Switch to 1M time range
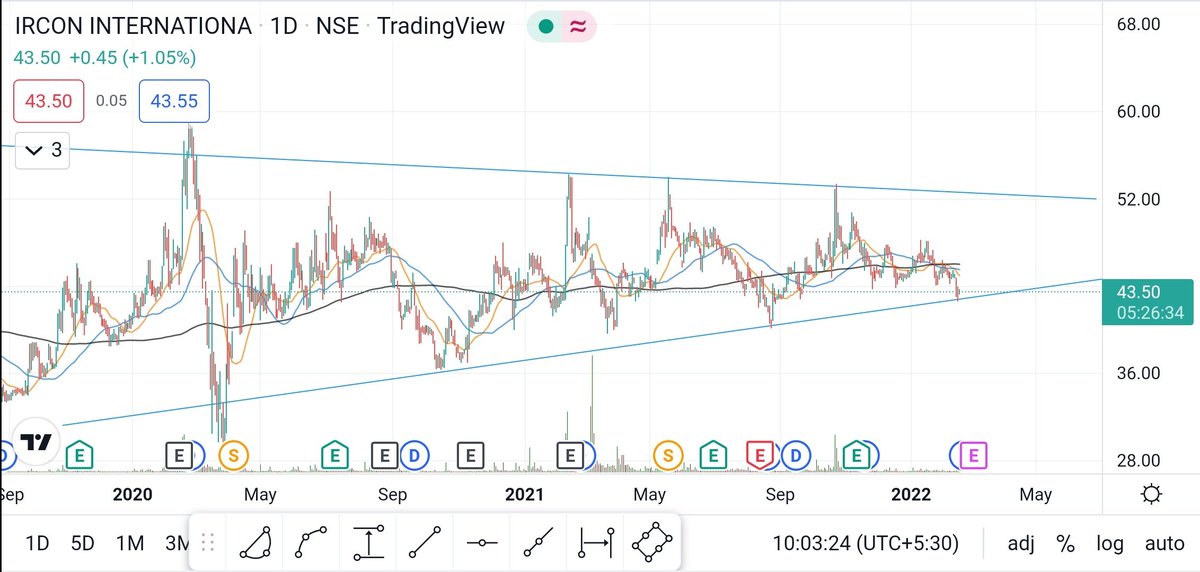The height and width of the screenshot is (572, 1200). (129, 544)
